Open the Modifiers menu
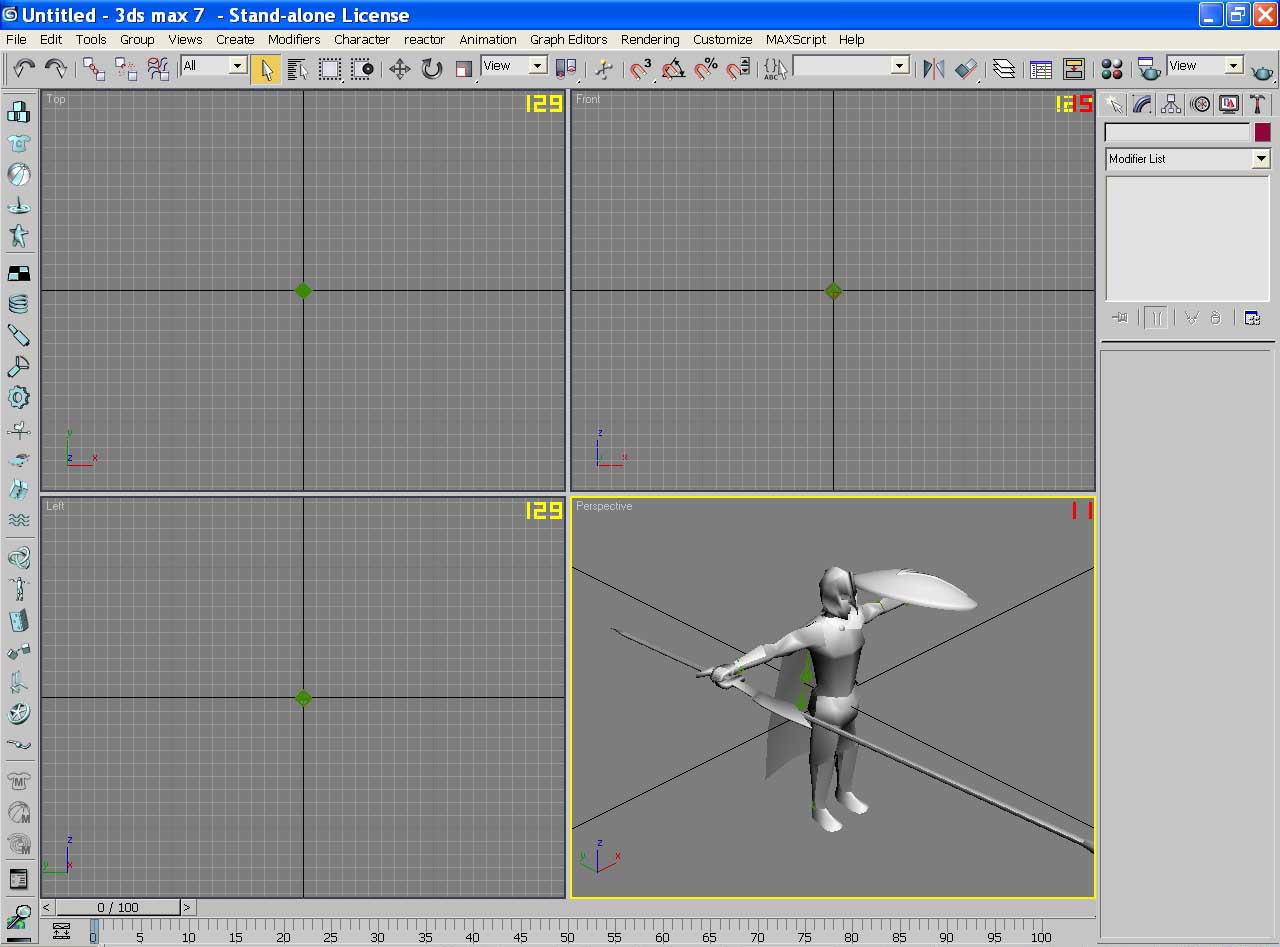1280x947 pixels. [294, 39]
